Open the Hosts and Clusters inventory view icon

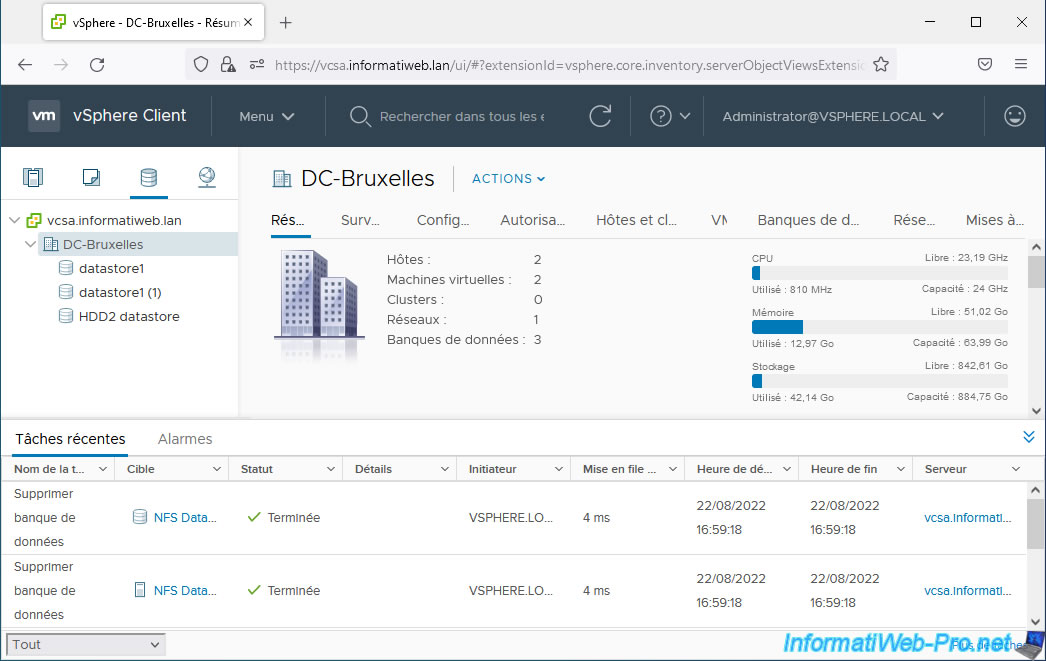(33, 178)
